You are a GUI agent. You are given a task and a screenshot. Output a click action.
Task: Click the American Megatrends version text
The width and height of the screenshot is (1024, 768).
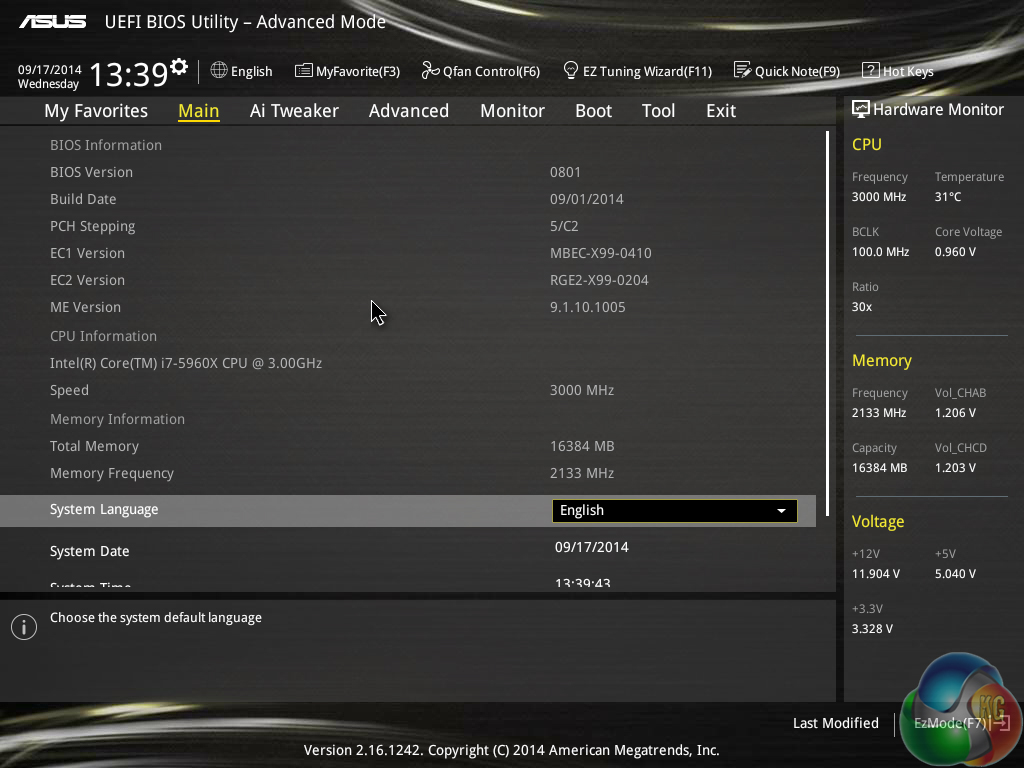point(511,750)
